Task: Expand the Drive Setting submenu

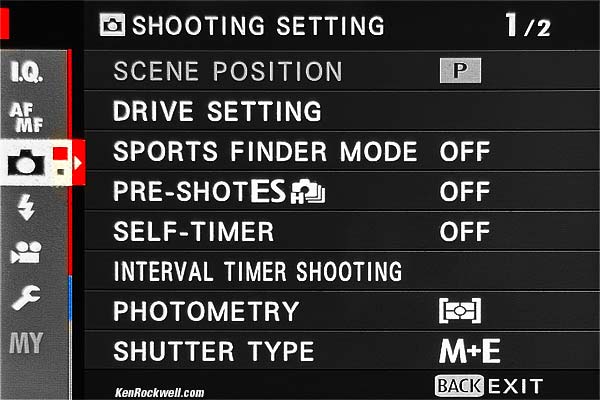Action: point(217,111)
